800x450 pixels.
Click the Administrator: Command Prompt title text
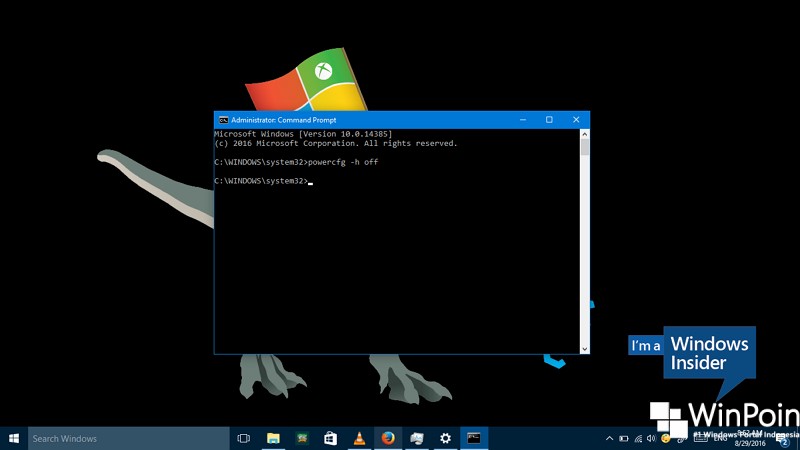[284, 120]
